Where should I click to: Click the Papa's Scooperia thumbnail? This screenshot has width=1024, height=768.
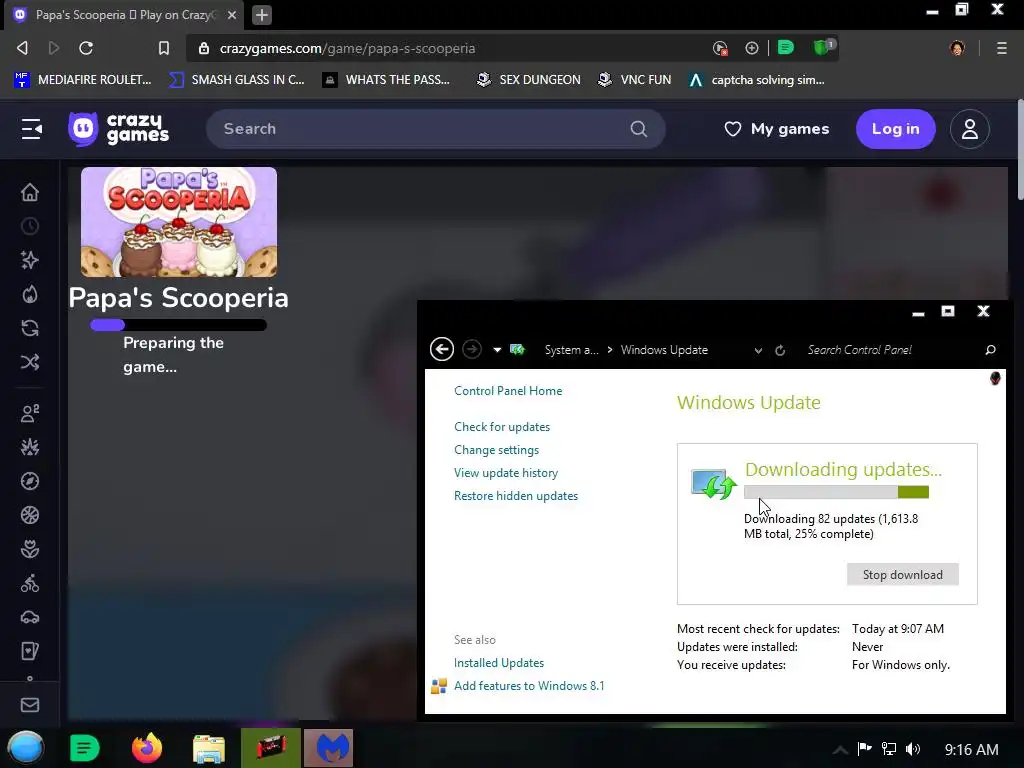coord(179,222)
